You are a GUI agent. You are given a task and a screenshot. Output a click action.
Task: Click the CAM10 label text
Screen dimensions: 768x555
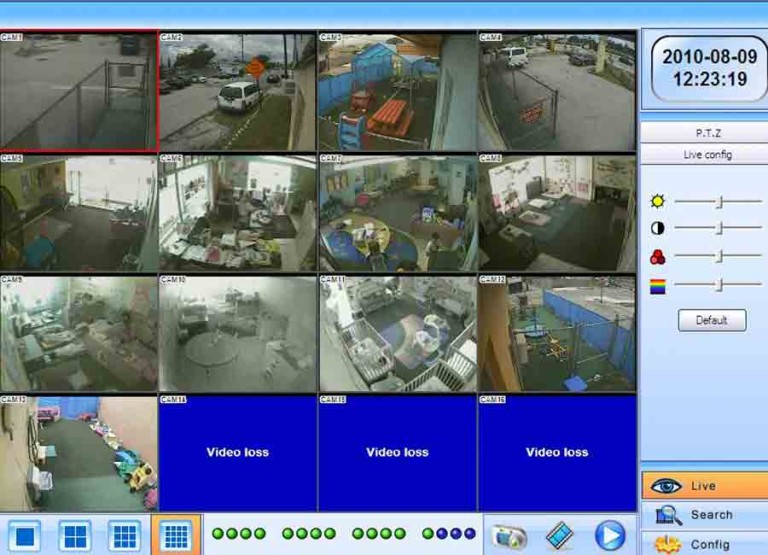tap(173, 279)
